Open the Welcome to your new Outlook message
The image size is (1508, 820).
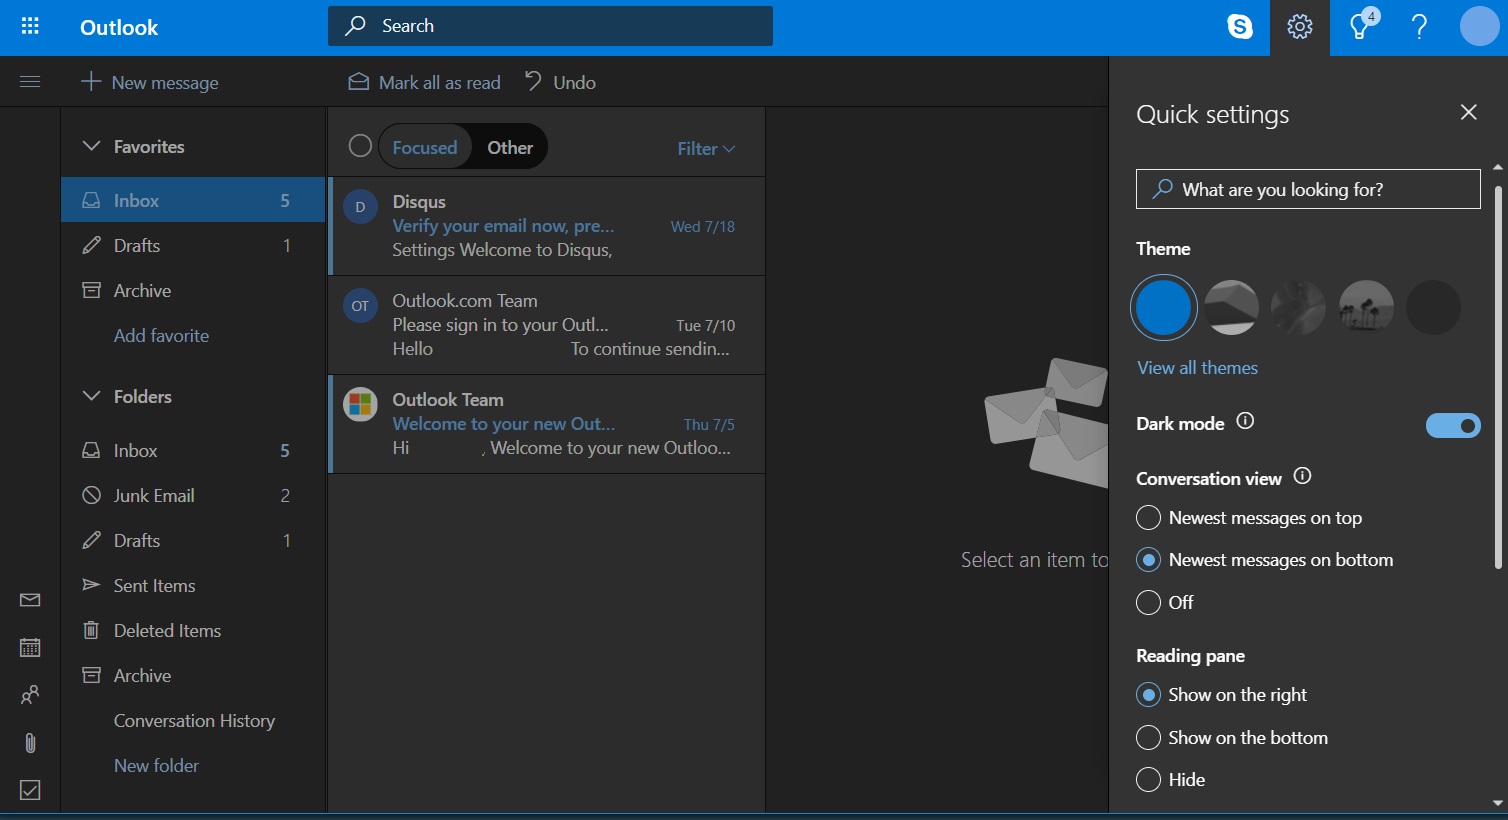[x=547, y=424]
